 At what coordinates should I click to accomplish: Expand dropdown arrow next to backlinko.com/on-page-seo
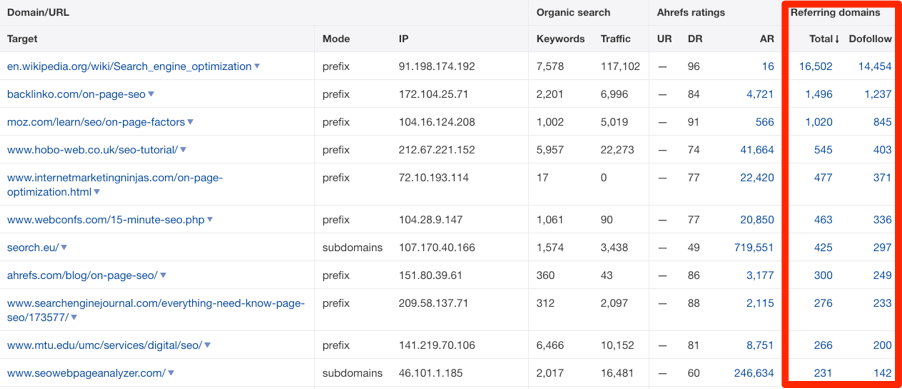click(x=151, y=94)
